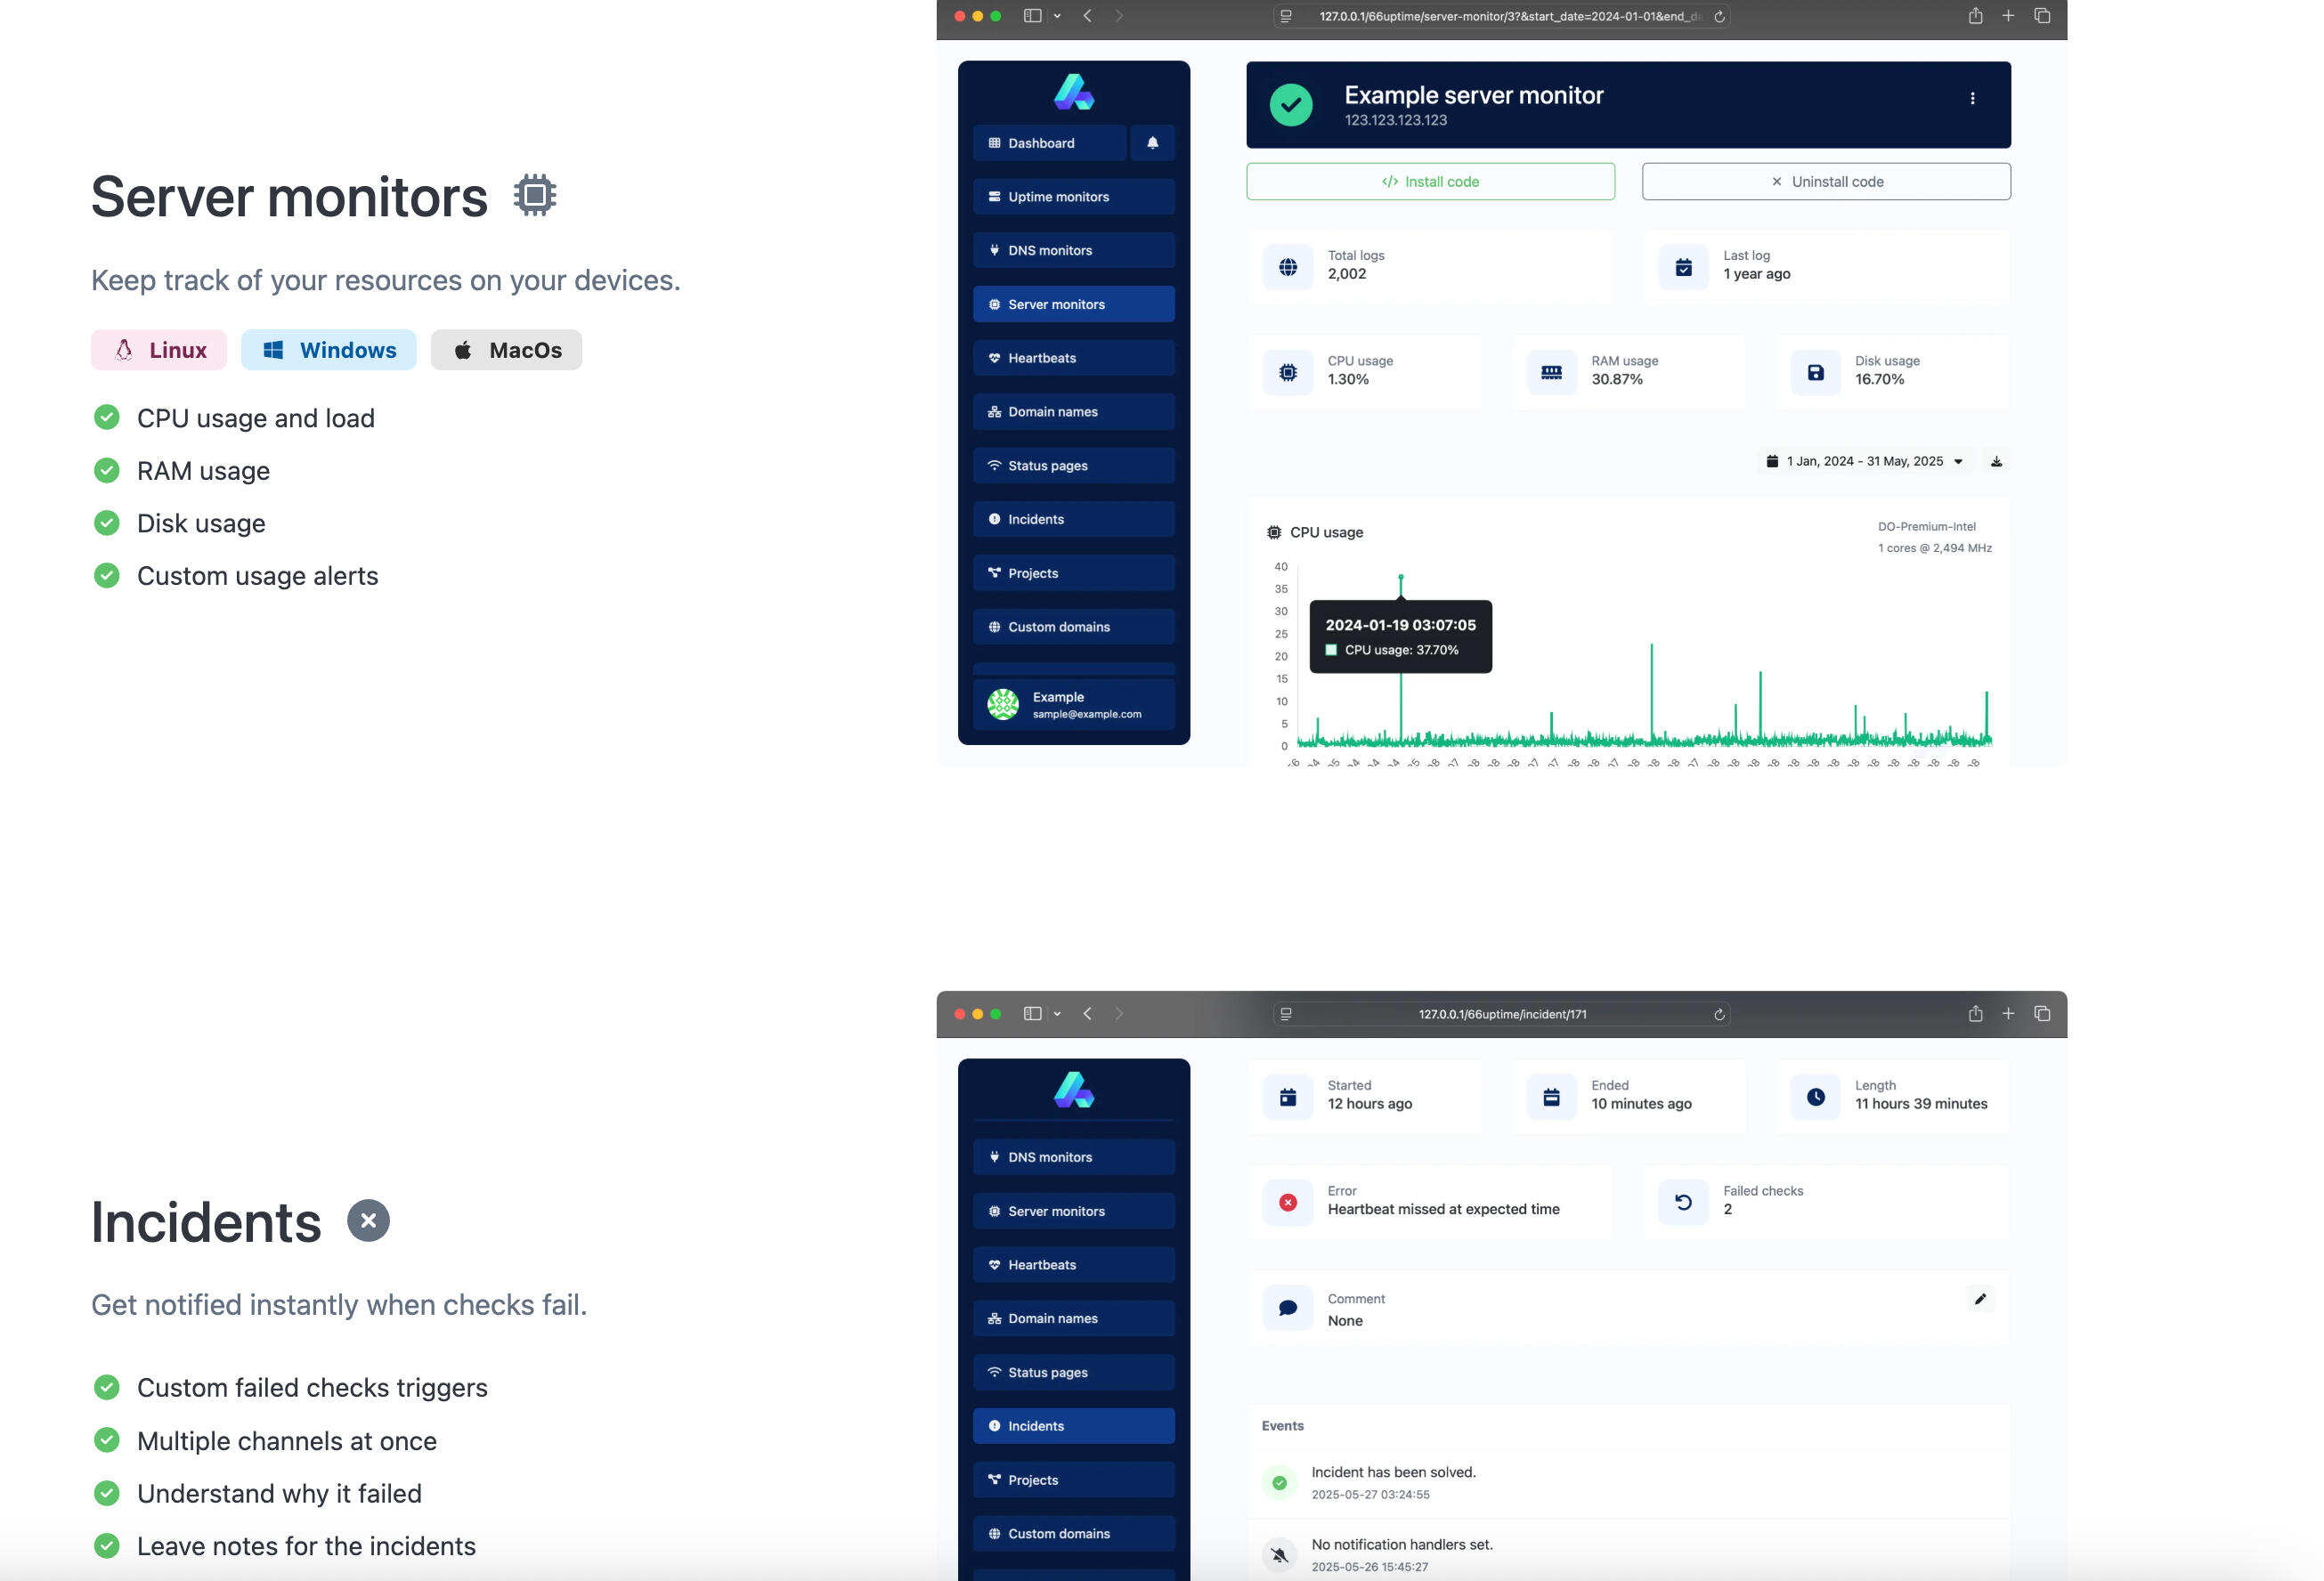Screen dimensions: 2324x1581
Task: Click the tallest CPU usage spike on the chart
Action: pos(1400,578)
